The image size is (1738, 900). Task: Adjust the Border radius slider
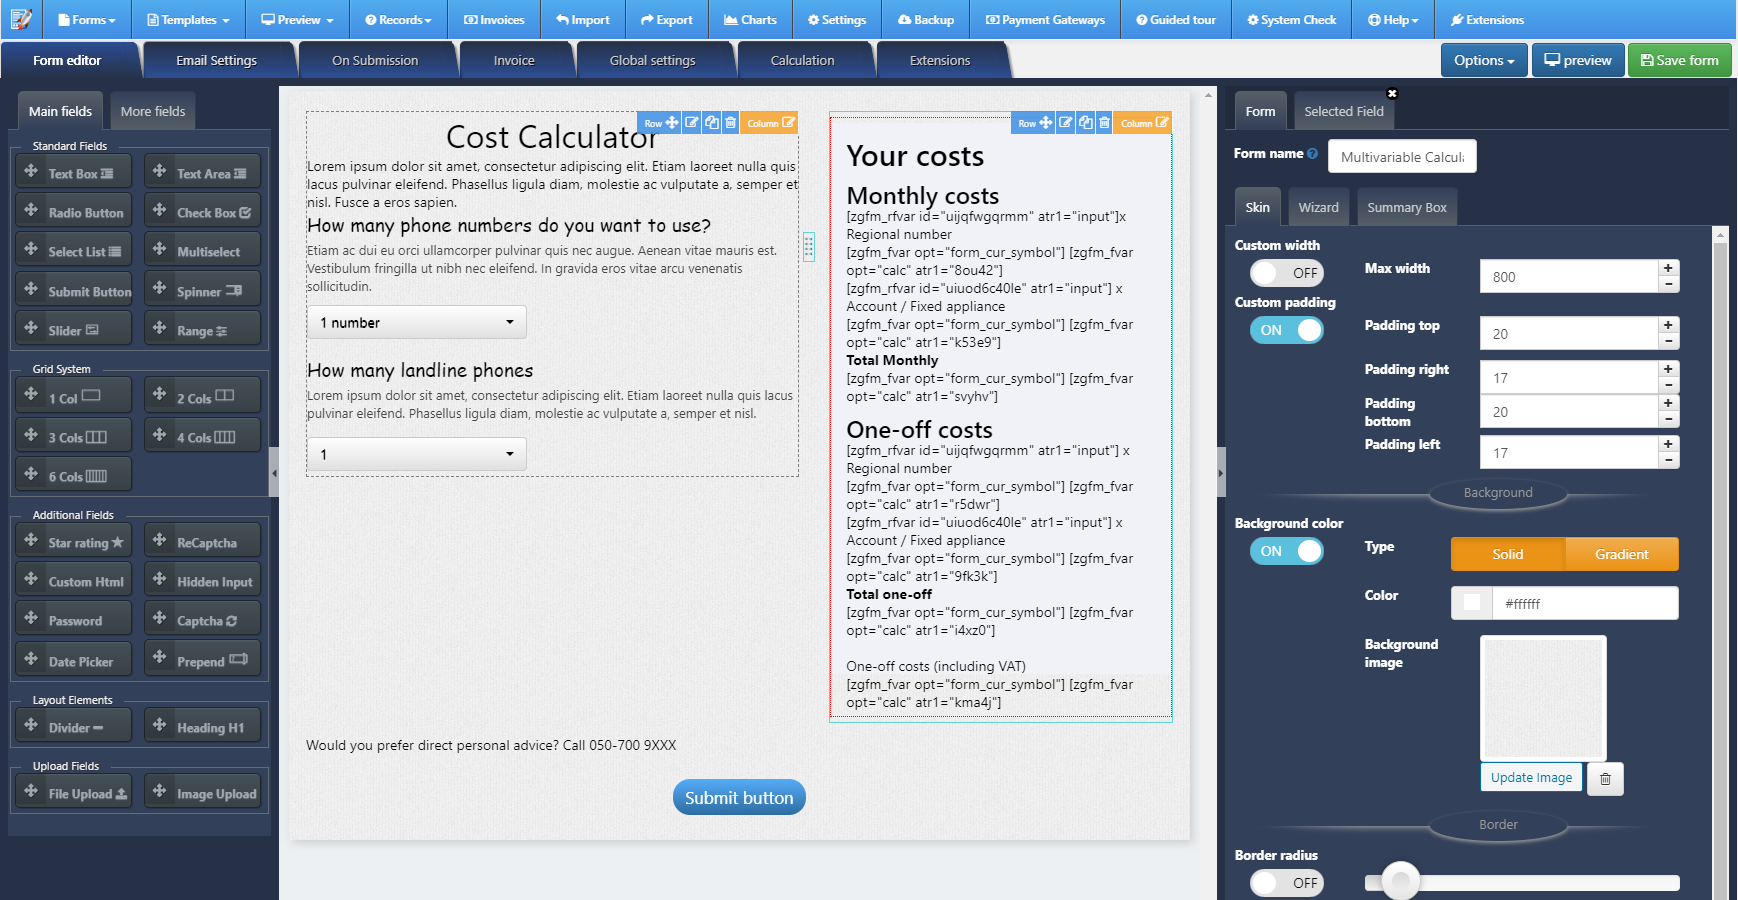(1400, 881)
